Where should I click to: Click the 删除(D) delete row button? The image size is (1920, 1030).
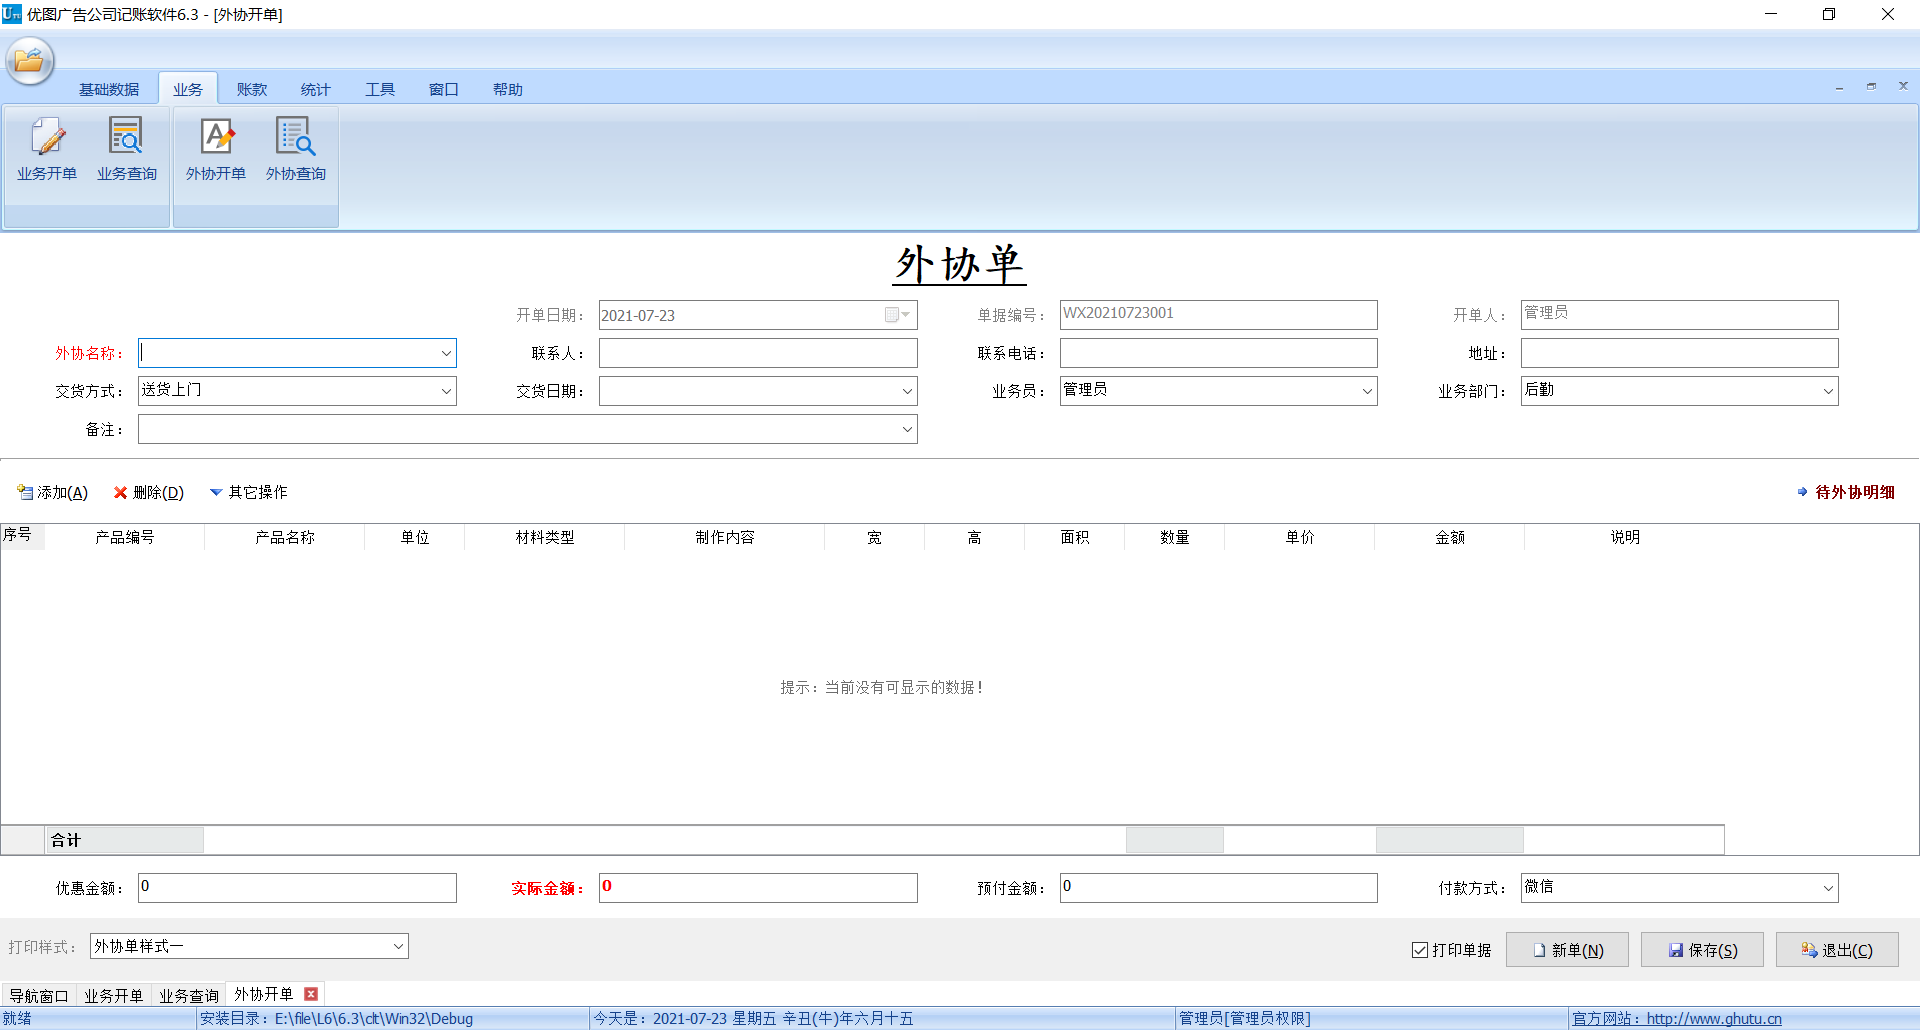(149, 492)
